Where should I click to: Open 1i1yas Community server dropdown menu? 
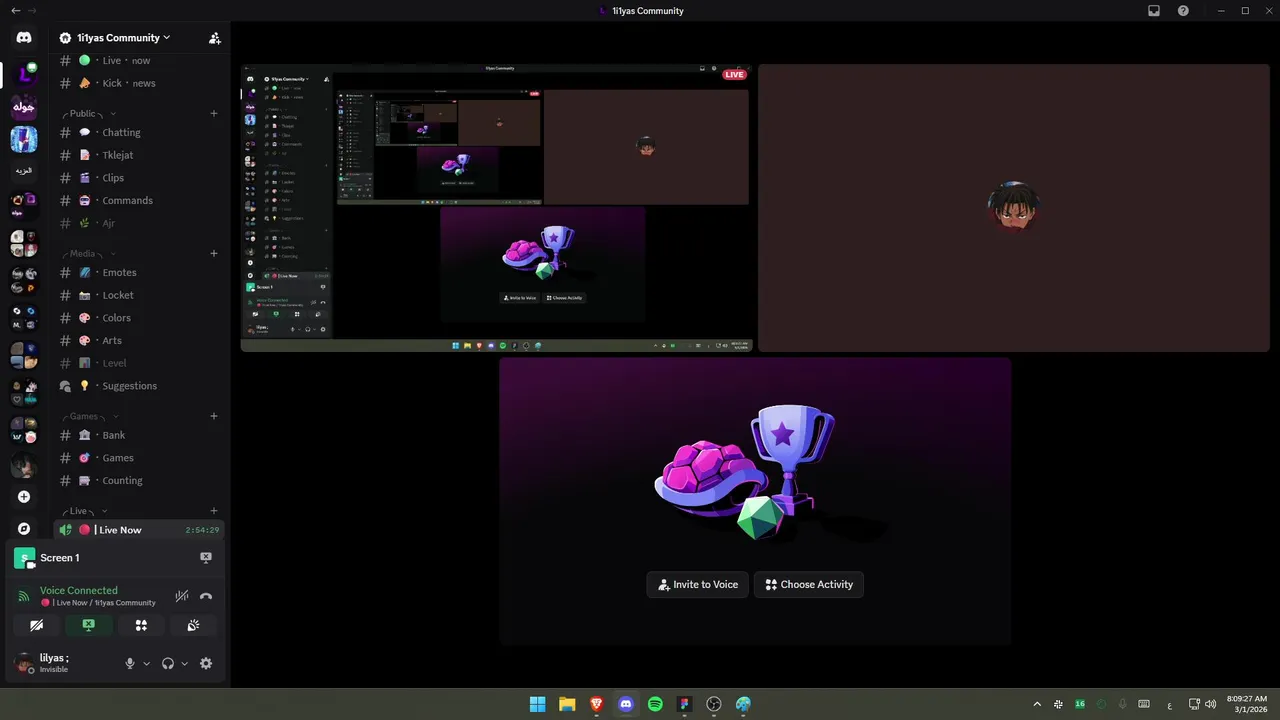[x=115, y=38]
